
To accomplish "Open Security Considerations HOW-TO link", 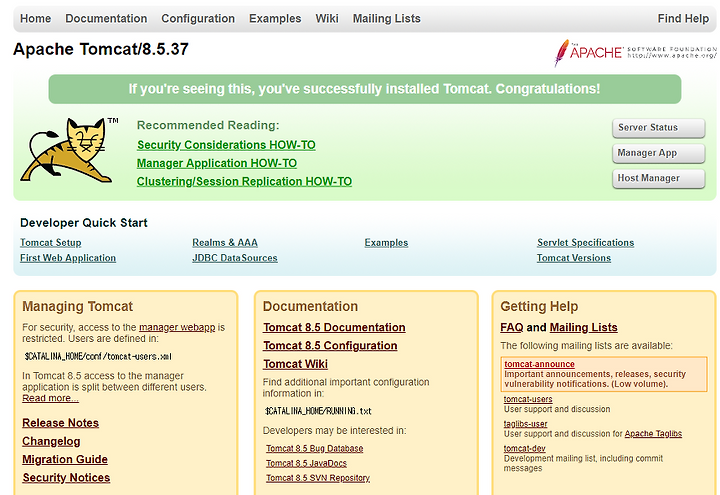I will pos(226,145).
